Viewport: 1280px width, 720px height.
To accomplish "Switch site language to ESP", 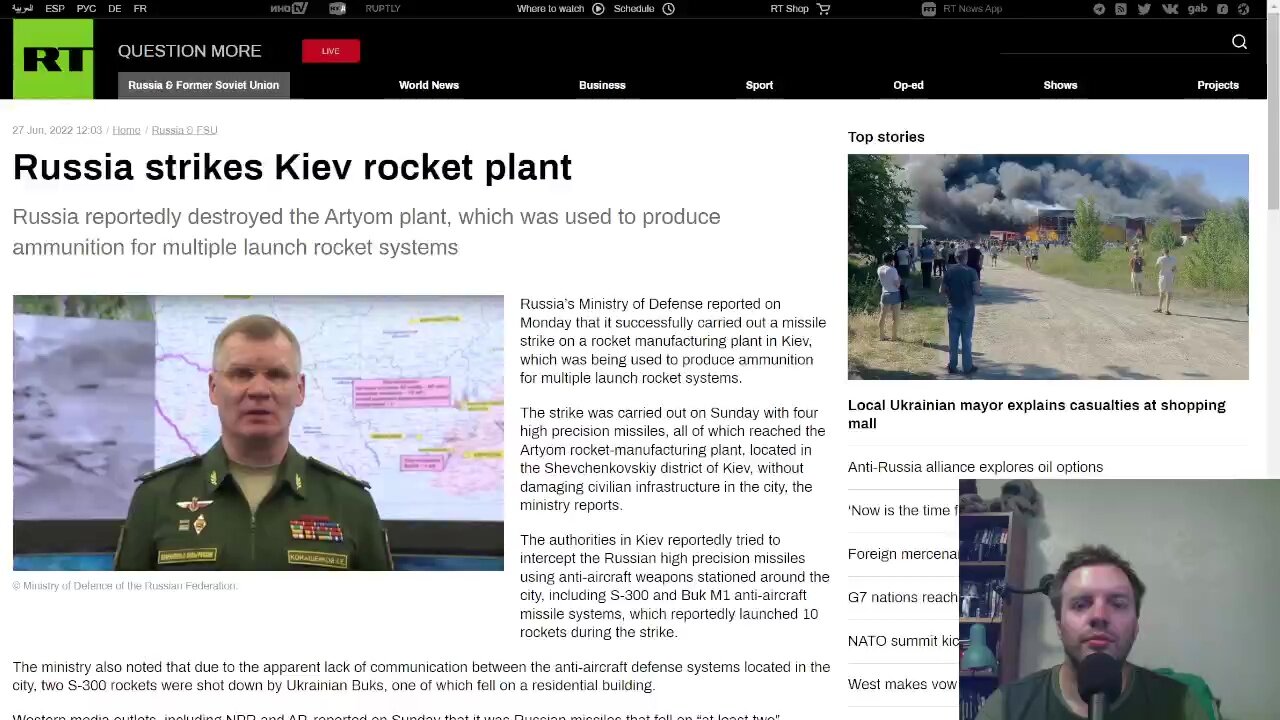I will [x=55, y=8].
